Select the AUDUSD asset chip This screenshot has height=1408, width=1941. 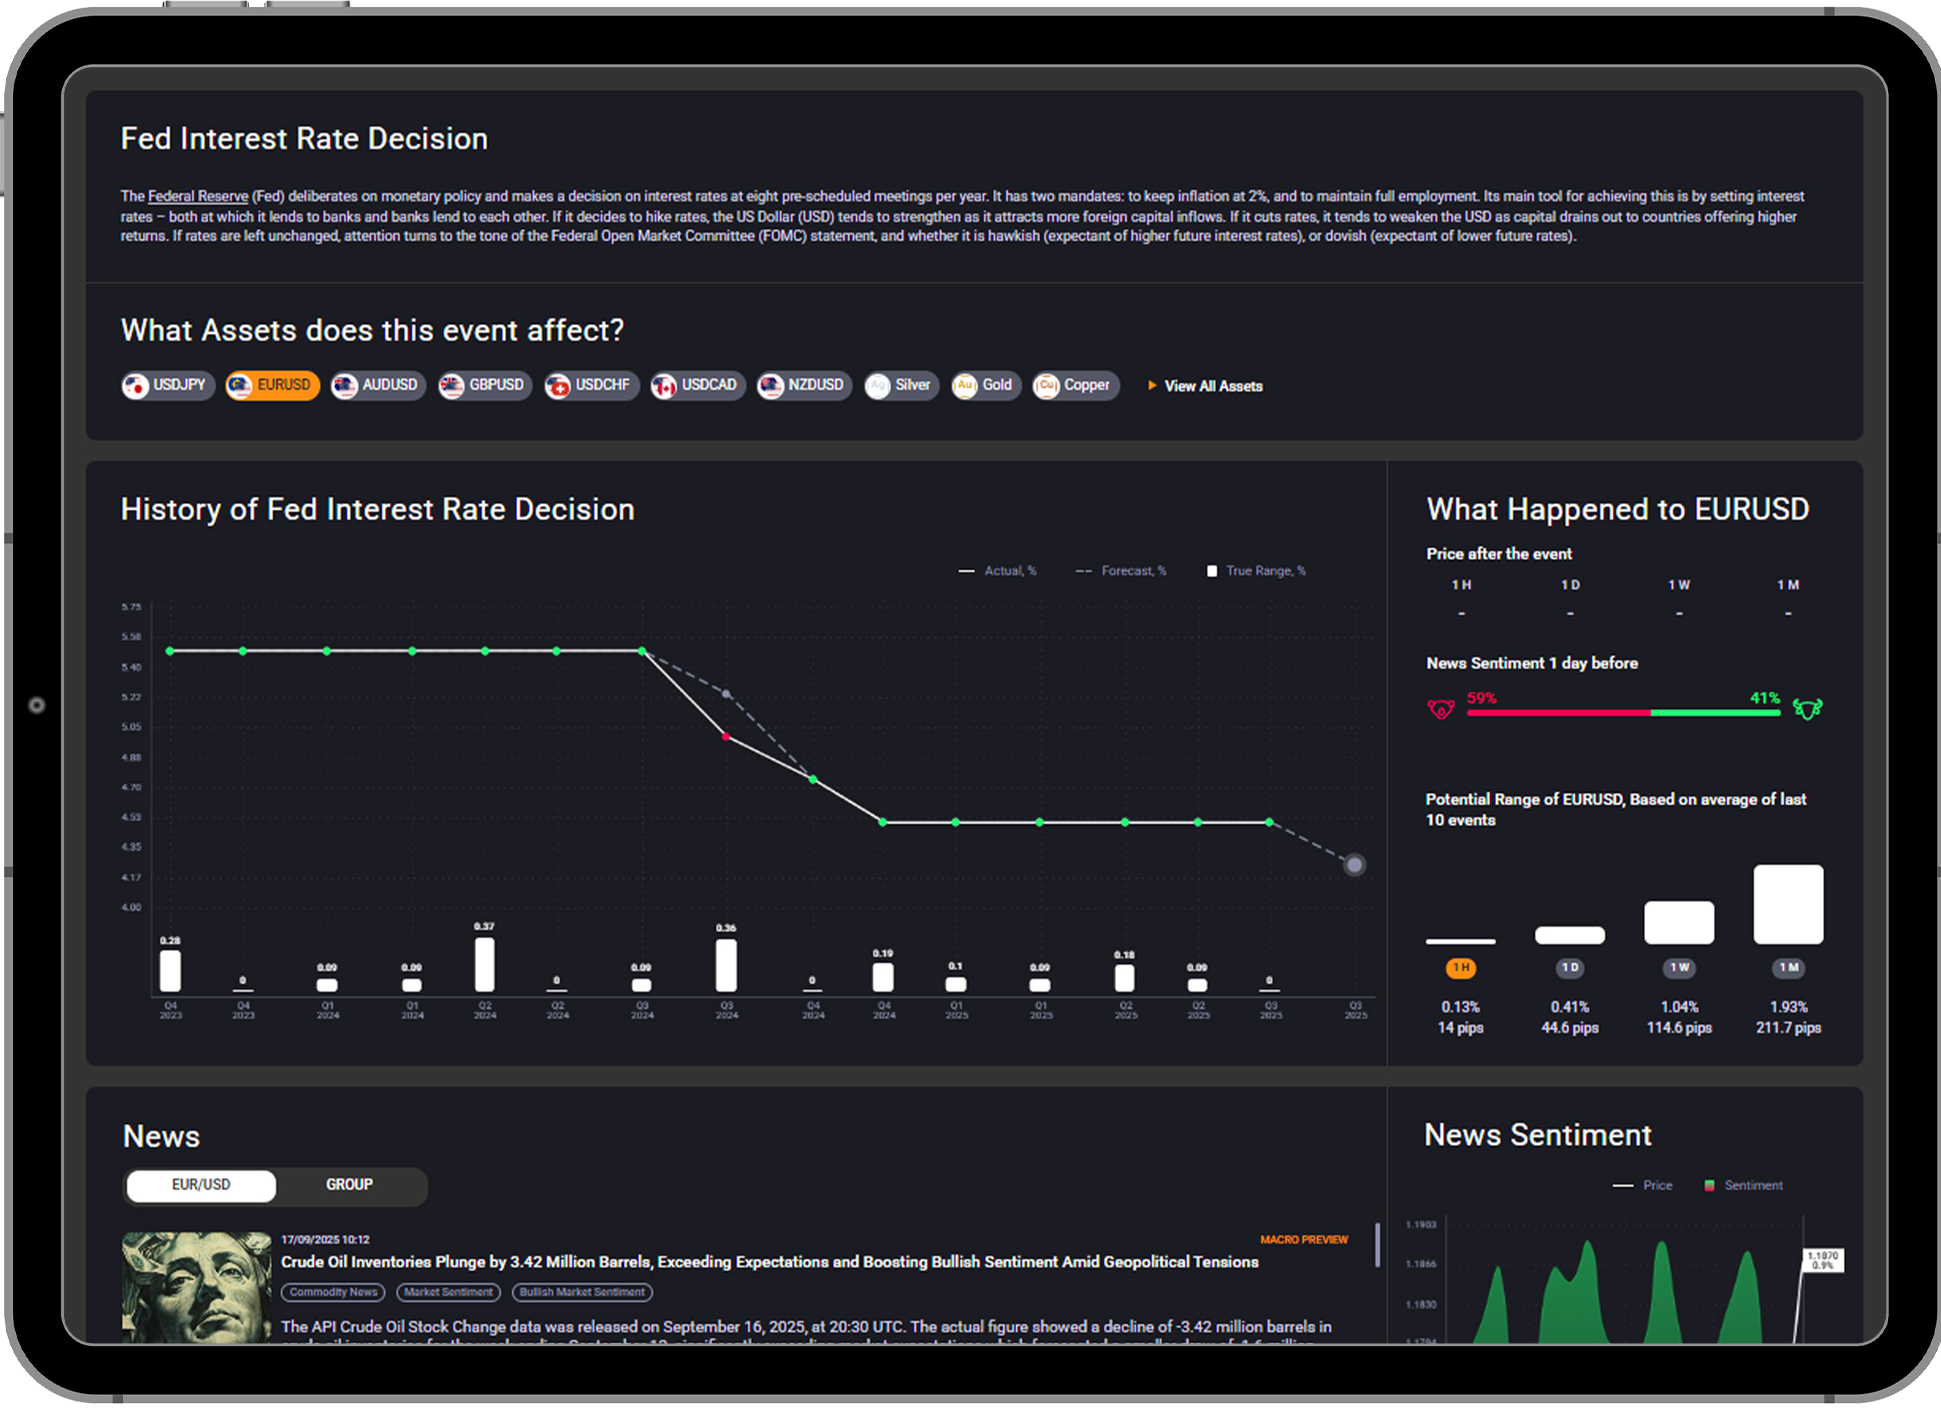click(378, 385)
